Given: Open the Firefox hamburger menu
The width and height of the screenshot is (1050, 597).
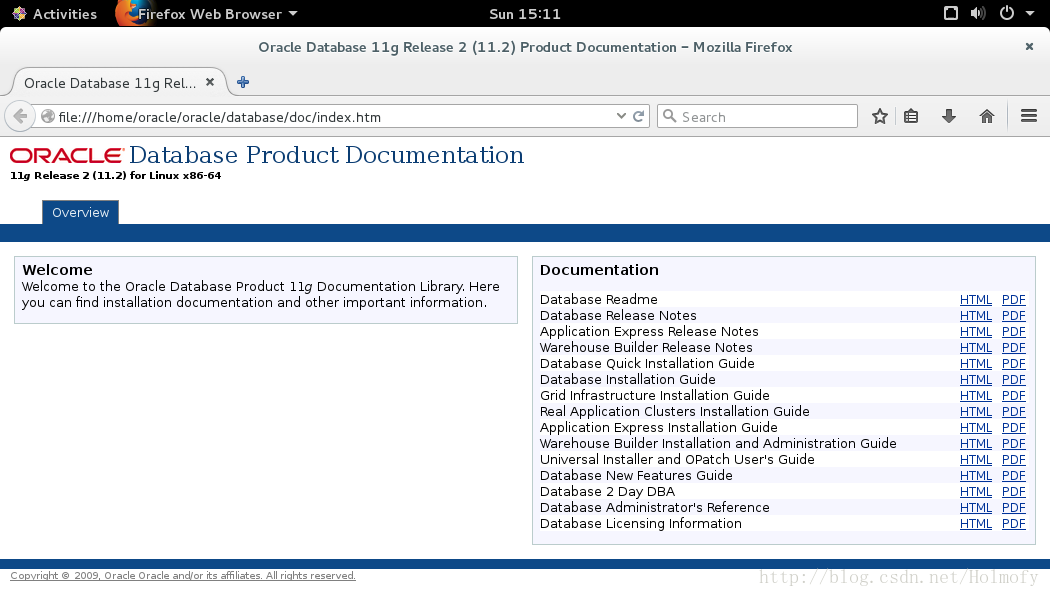Looking at the screenshot, I should (1029, 116).
